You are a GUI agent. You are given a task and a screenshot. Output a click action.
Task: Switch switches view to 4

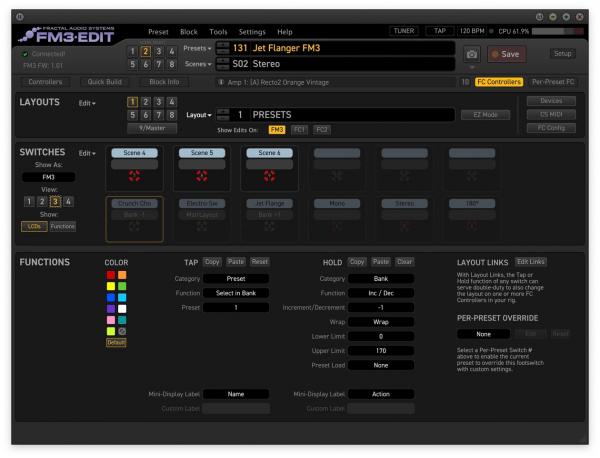coord(68,202)
